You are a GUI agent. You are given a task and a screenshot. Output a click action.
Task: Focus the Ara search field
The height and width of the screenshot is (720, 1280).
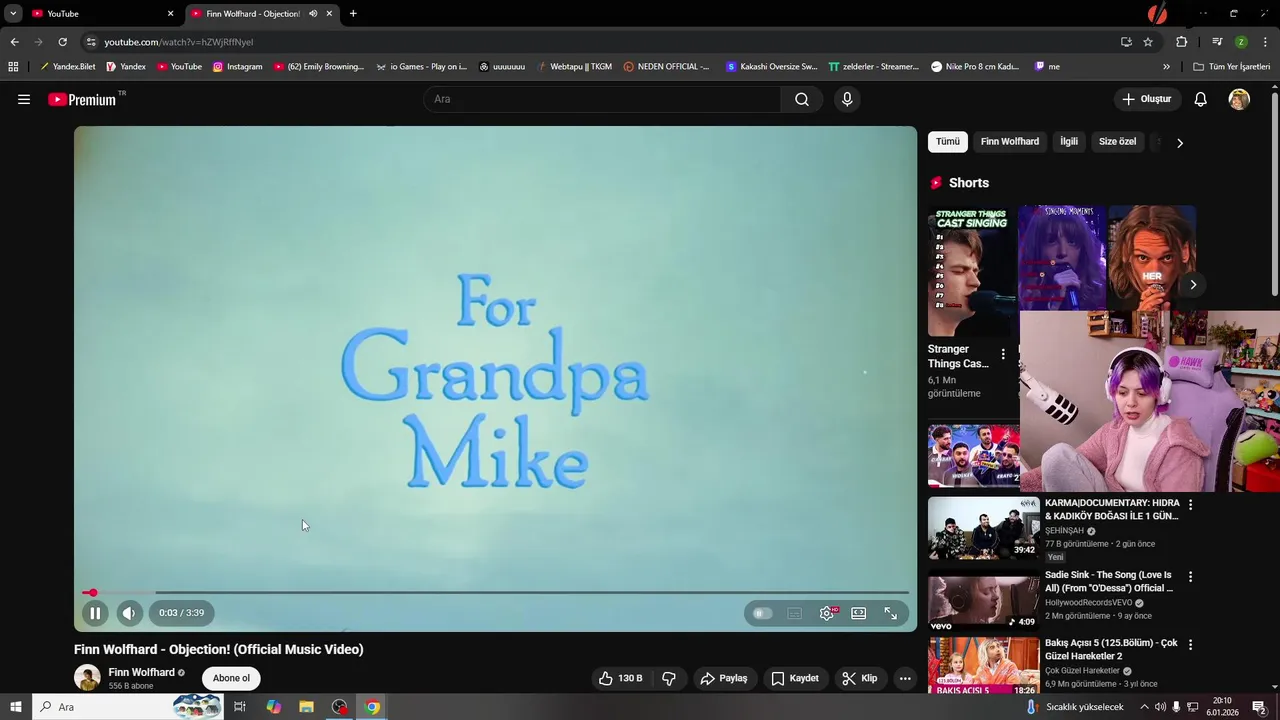[602, 99]
